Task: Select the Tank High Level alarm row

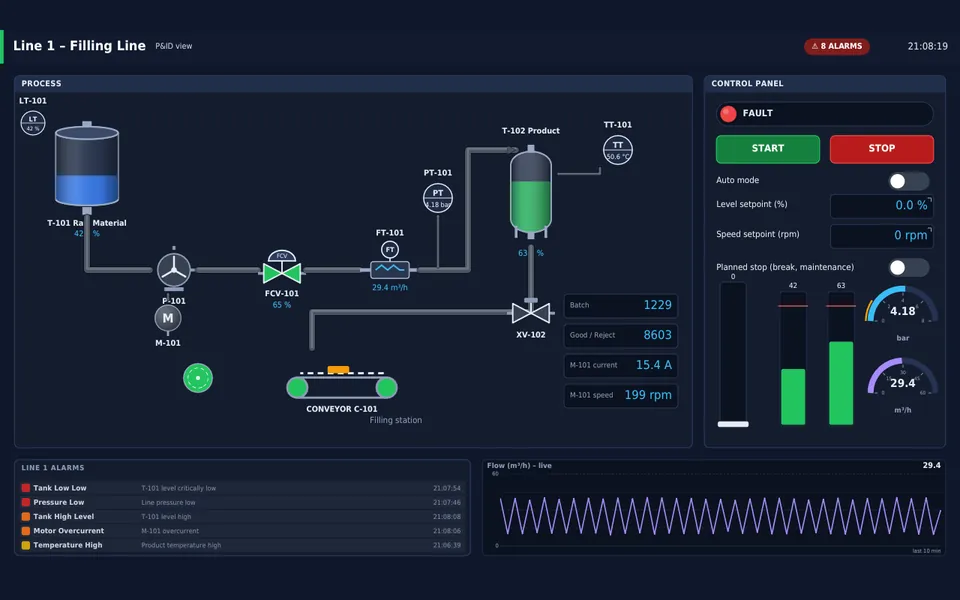Action: (241, 517)
